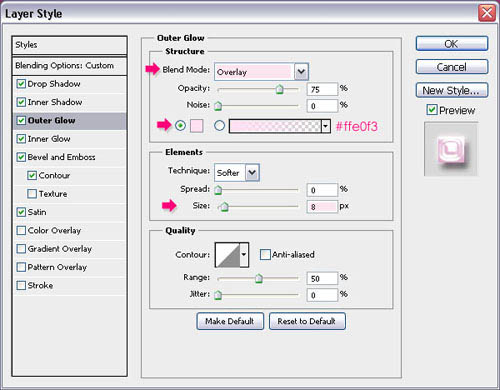Enable the Texture checkbox
500x390 pixels.
pyautogui.click(x=32, y=194)
